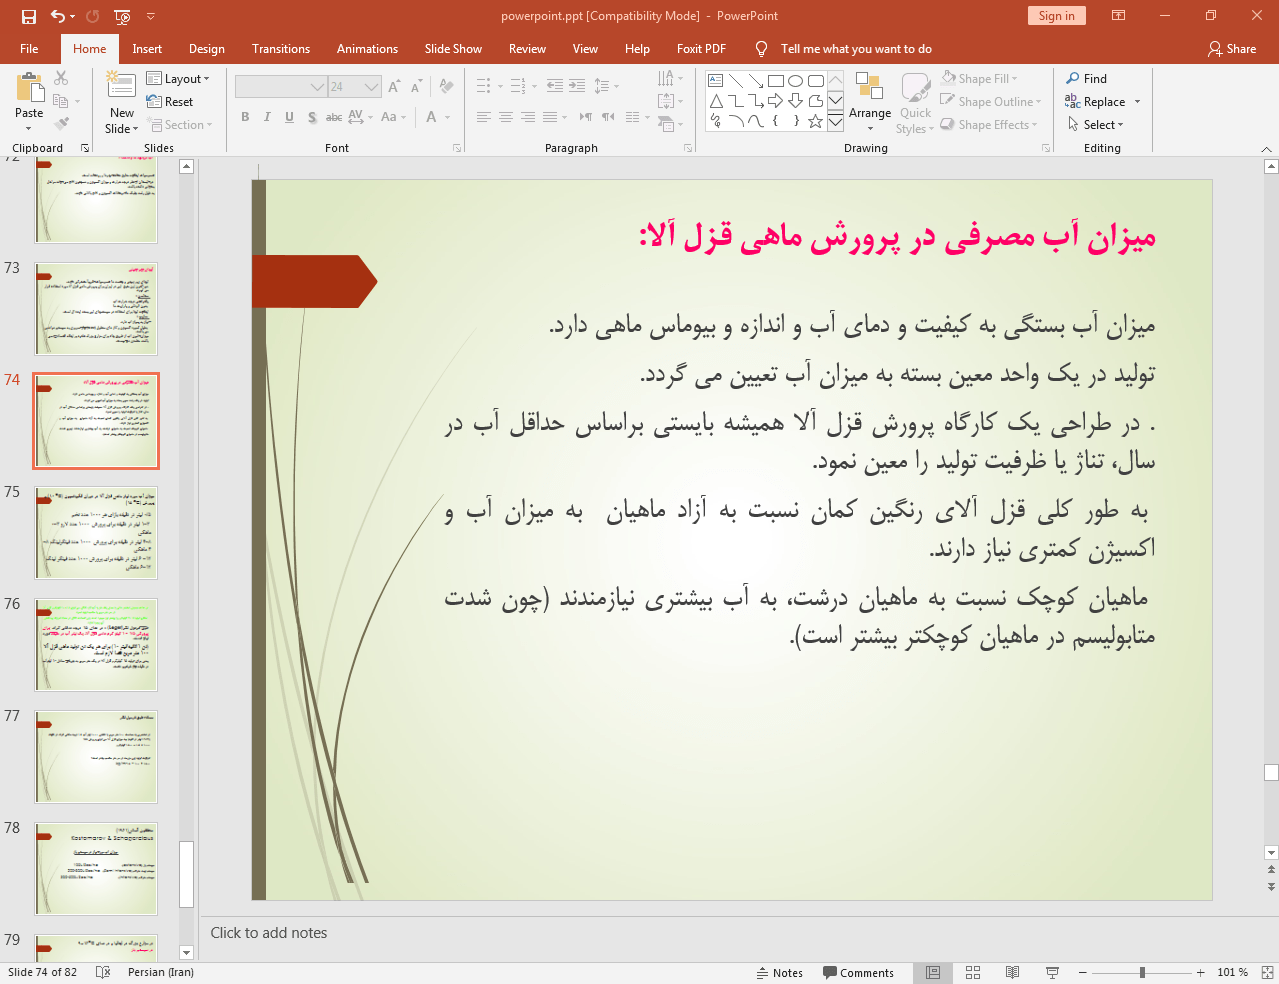Switch to Reading View
This screenshot has height=984, width=1279.
pos(1012,973)
